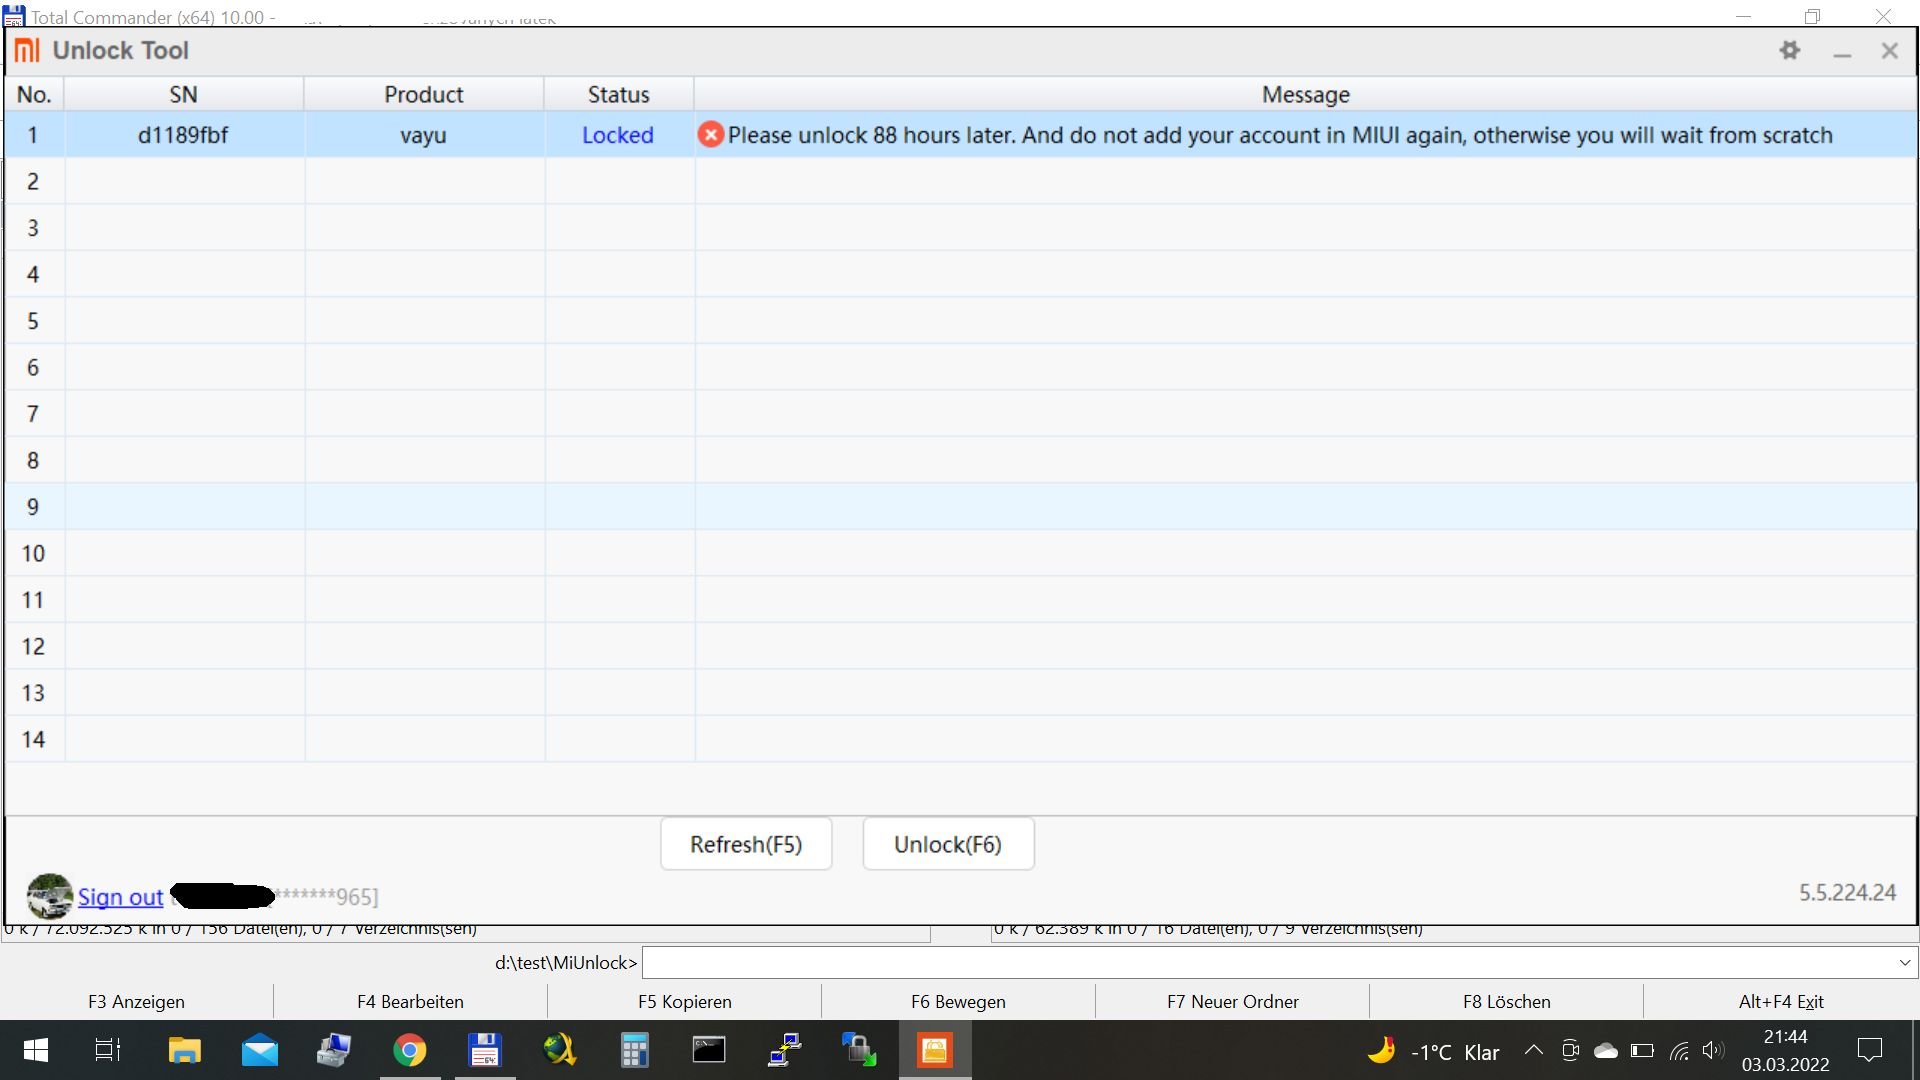Click F5 Kopieren in Total Commander
The image size is (1920, 1080).
(x=684, y=1001)
